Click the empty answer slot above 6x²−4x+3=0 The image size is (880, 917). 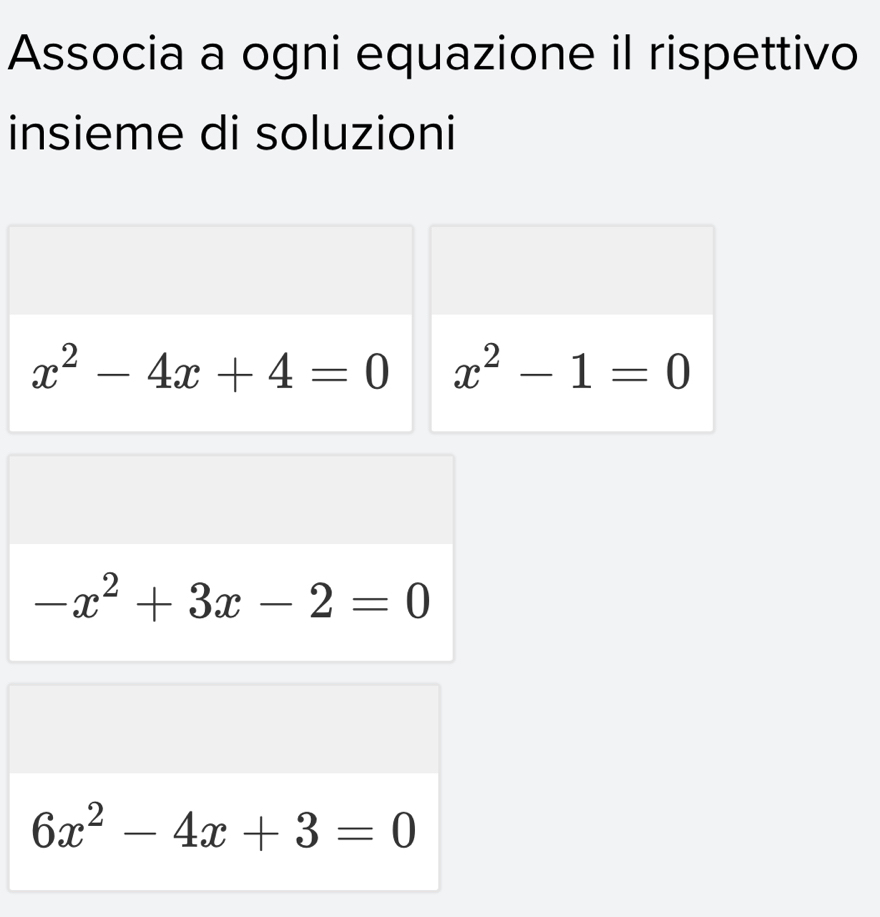224,729
